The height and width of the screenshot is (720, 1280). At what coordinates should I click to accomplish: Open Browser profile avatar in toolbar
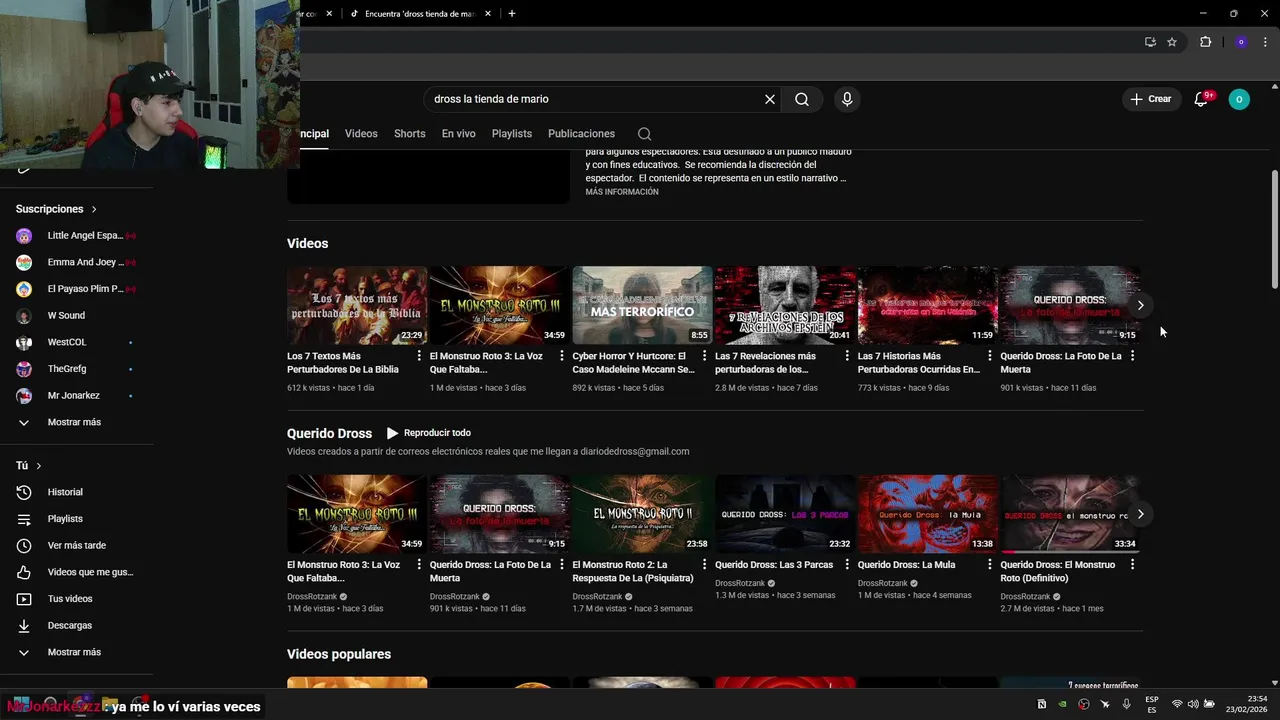point(1241,42)
